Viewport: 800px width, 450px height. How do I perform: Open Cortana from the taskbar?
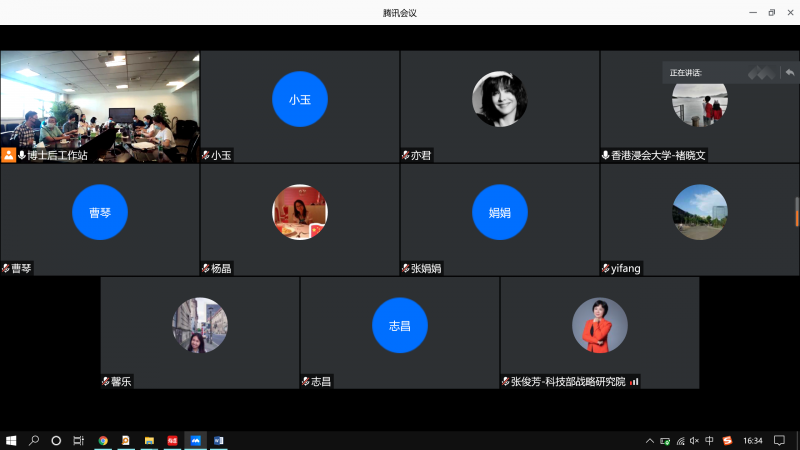point(56,440)
